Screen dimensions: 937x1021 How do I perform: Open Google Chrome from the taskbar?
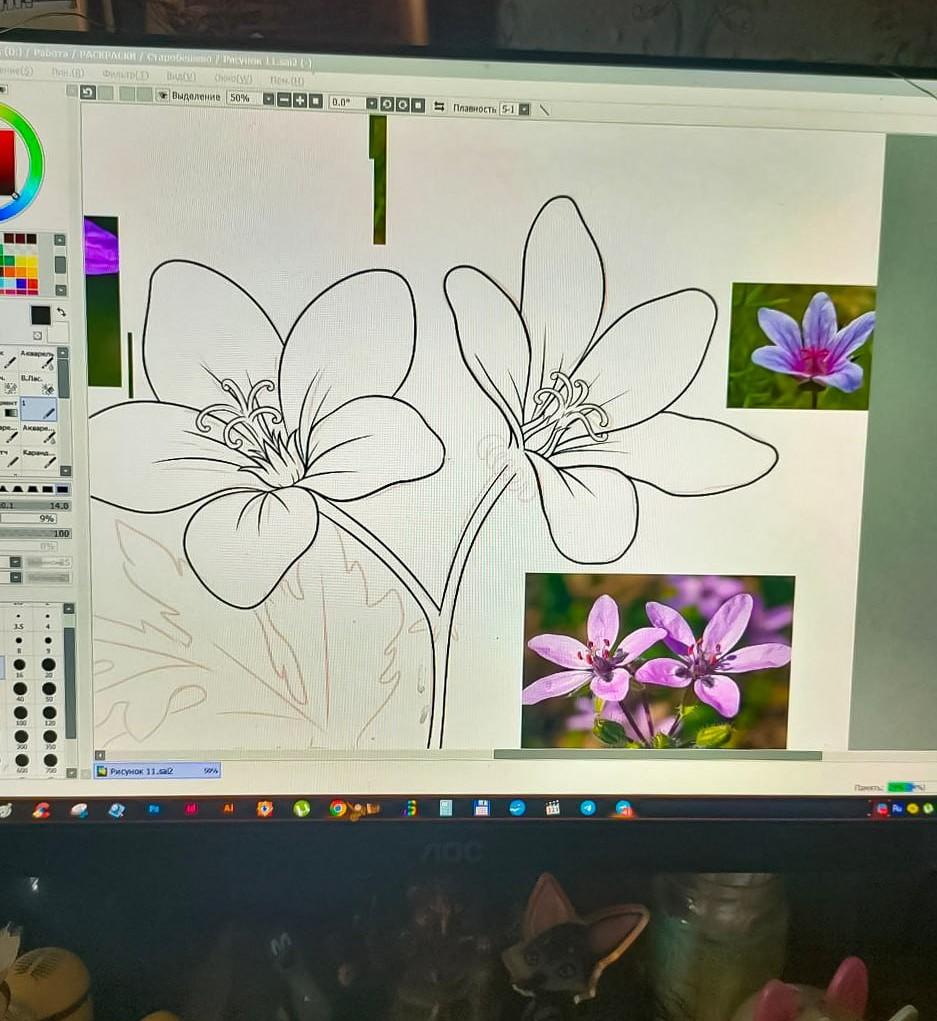(x=338, y=808)
